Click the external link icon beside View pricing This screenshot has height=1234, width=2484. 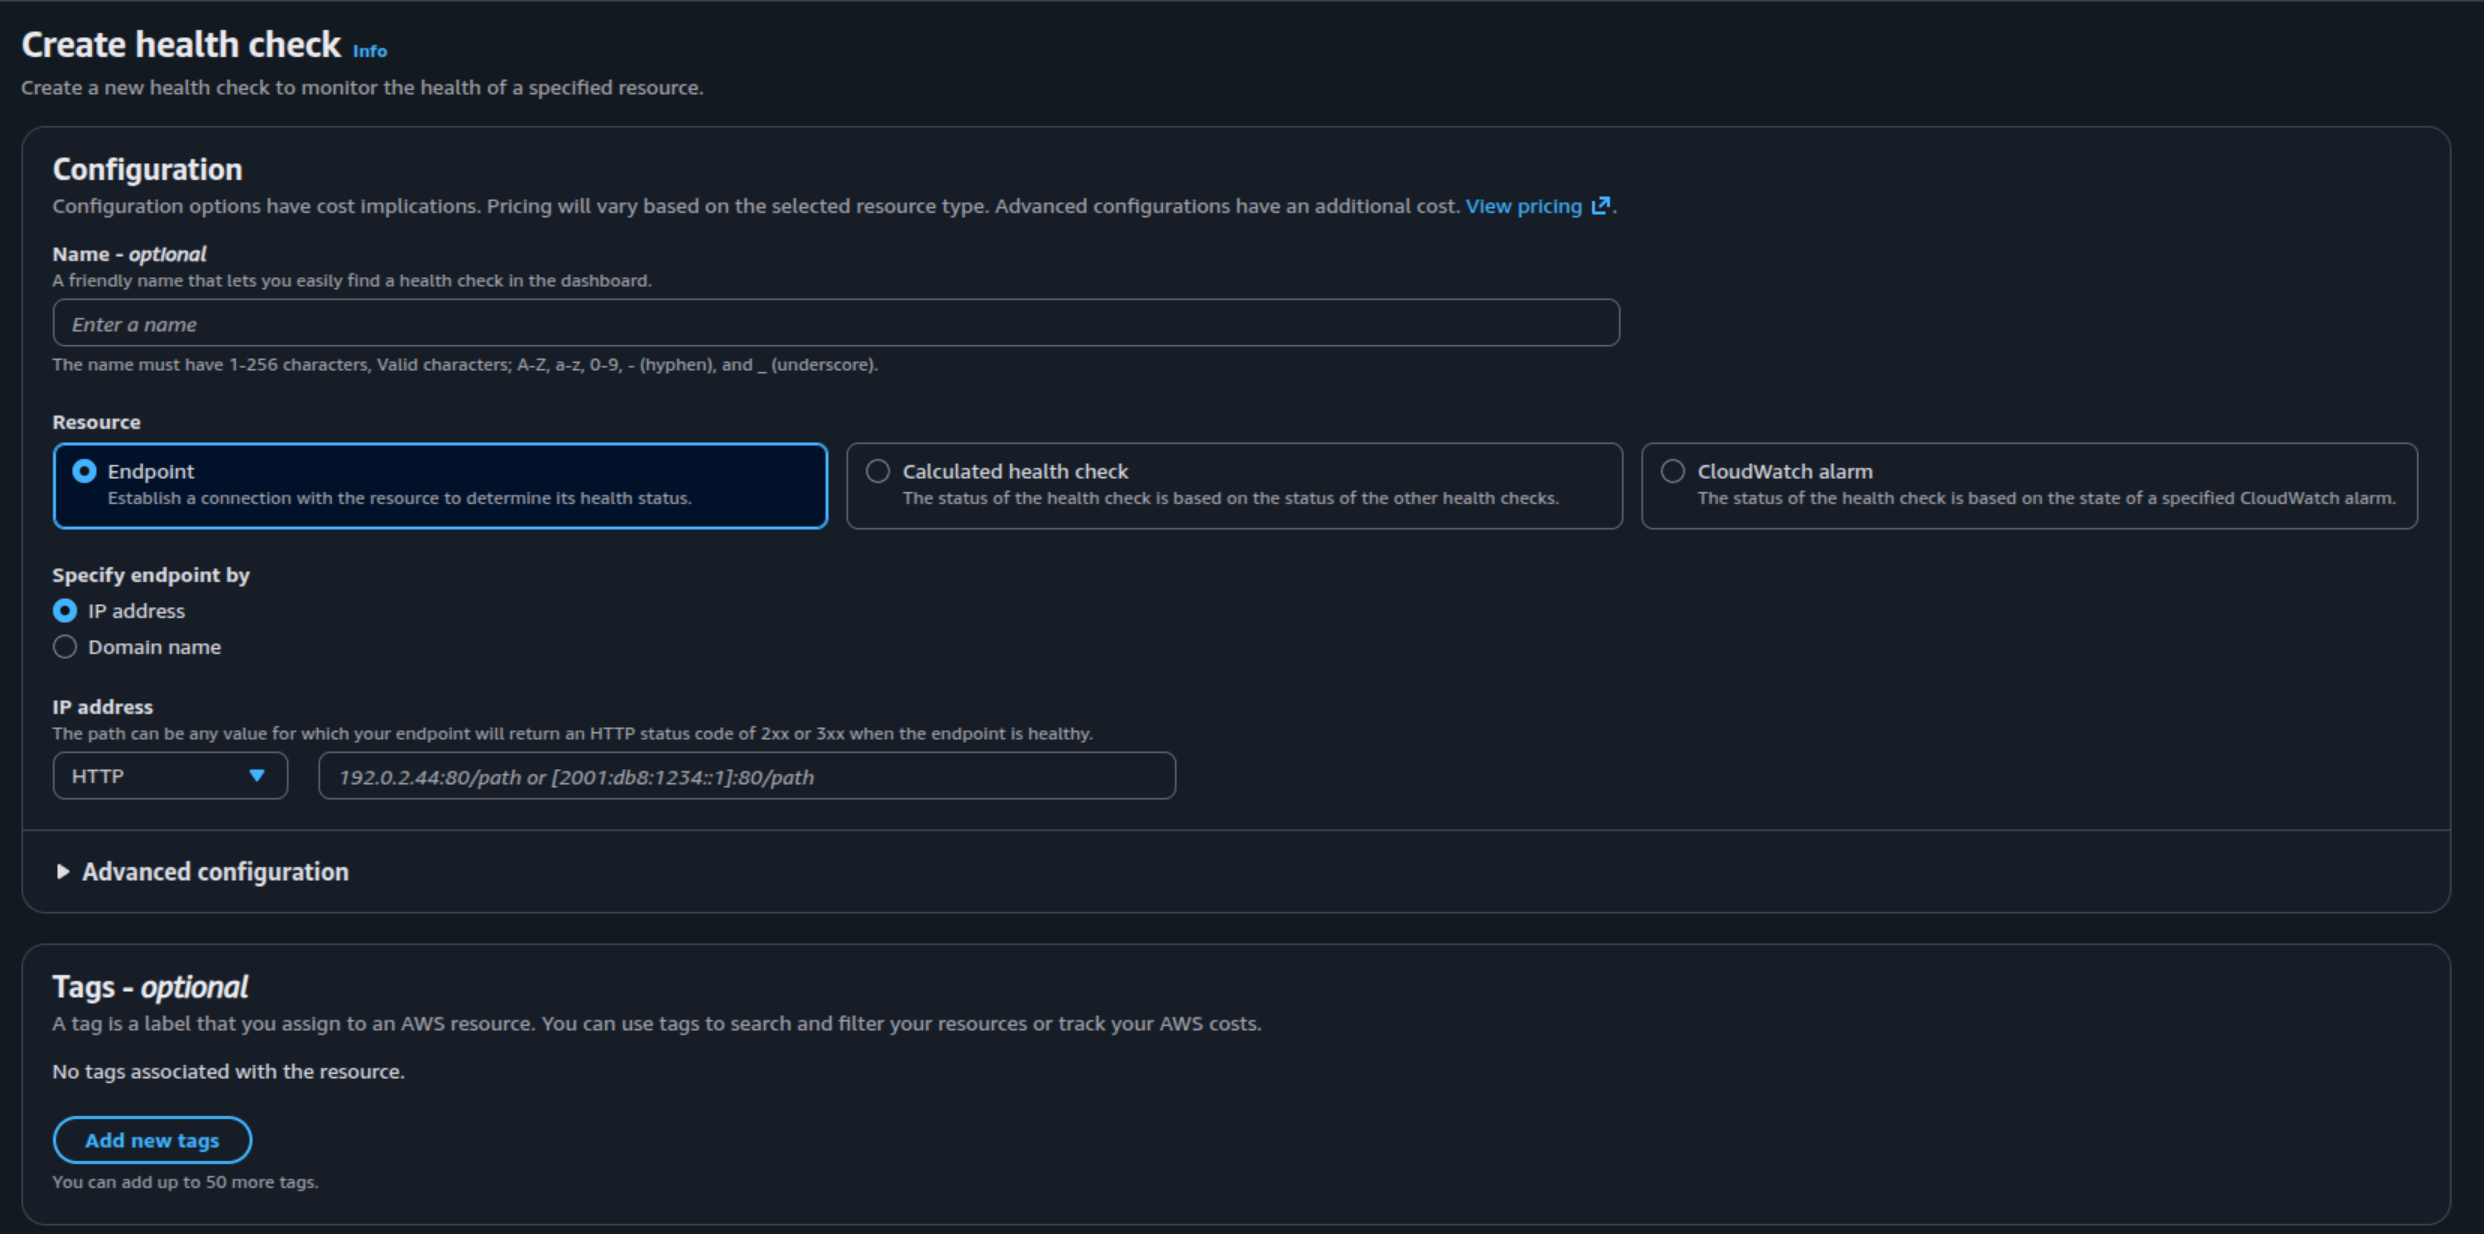pyautogui.click(x=1601, y=205)
